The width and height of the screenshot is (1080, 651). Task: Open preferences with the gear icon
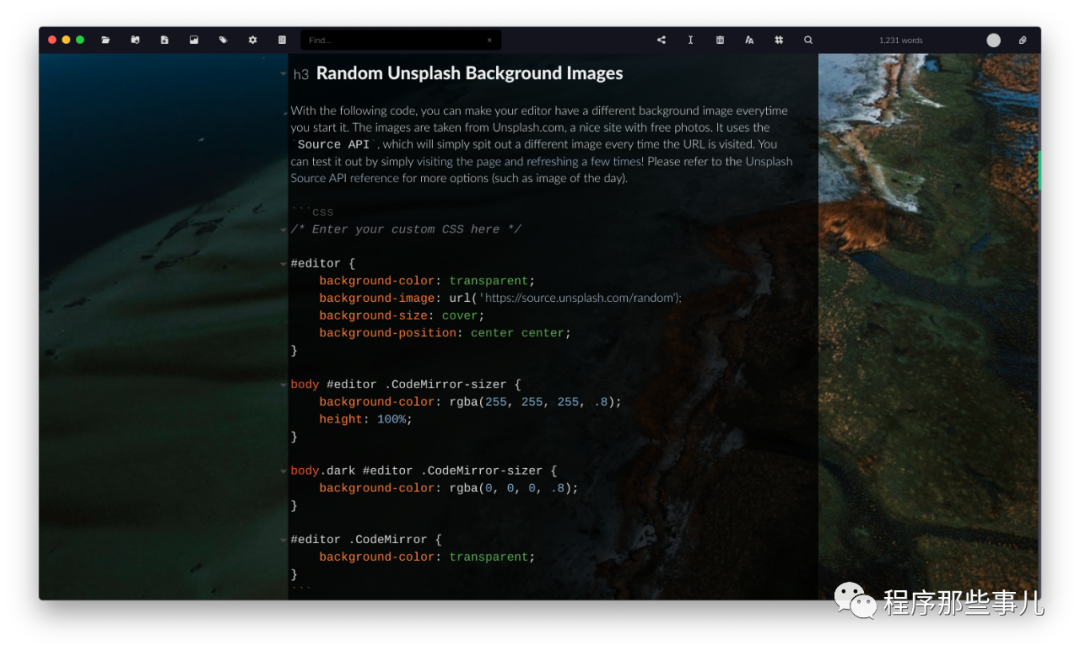[x=253, y=40]
